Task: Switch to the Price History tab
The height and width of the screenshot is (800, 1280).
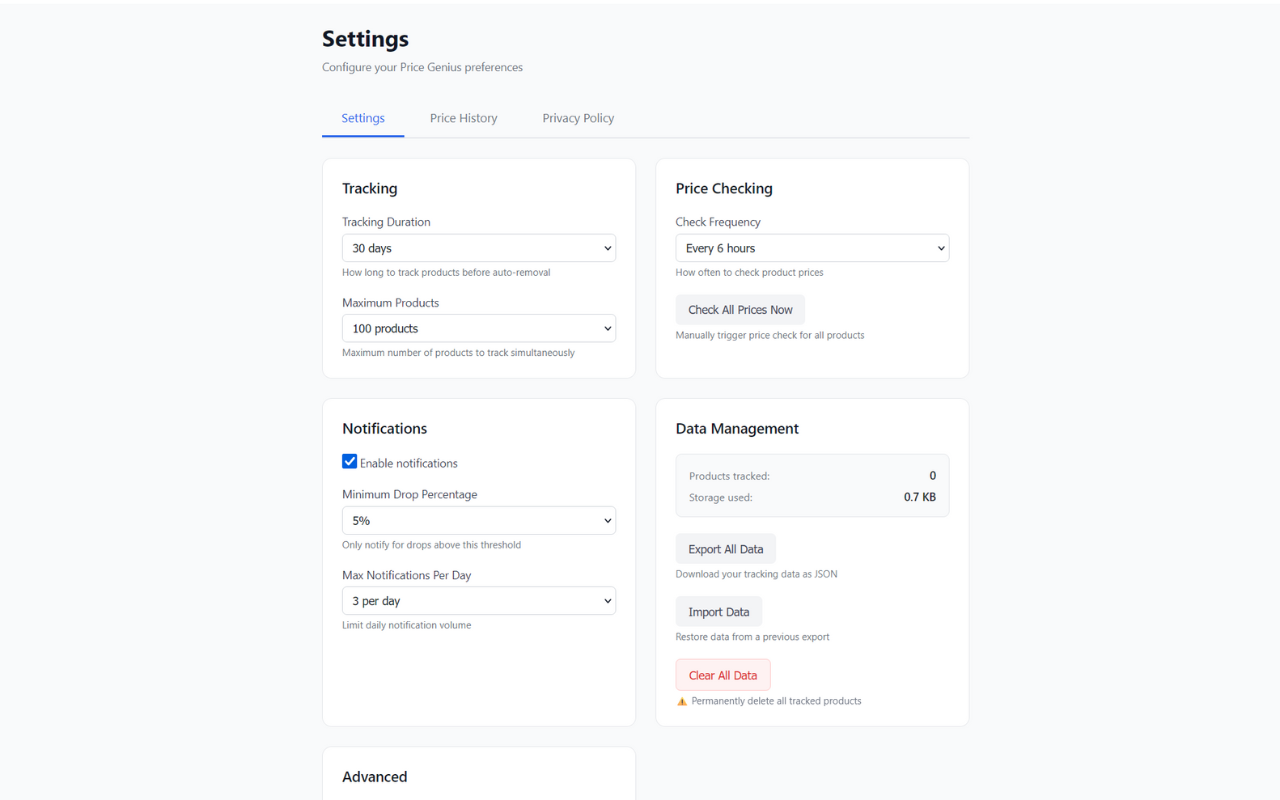Action: [x=463, y=118]
